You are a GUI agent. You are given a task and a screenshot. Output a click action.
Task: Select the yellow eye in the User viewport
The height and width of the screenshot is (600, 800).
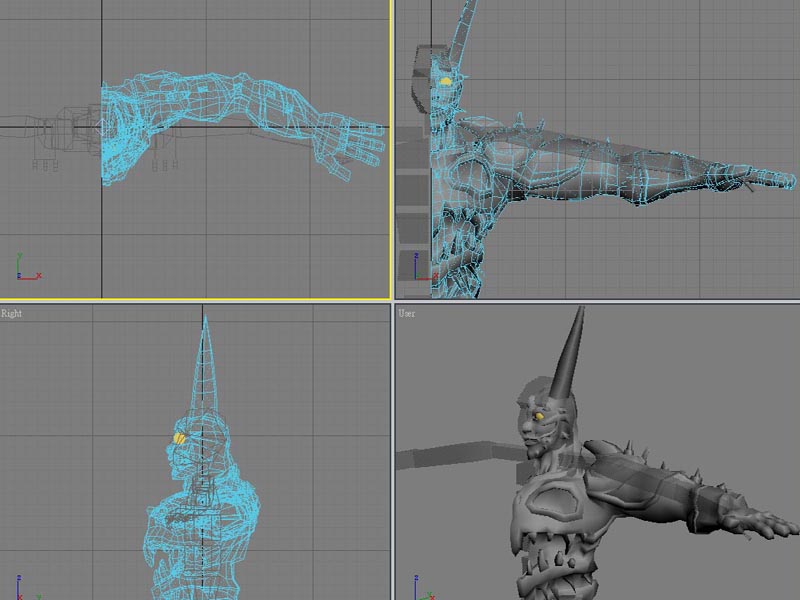539,417
